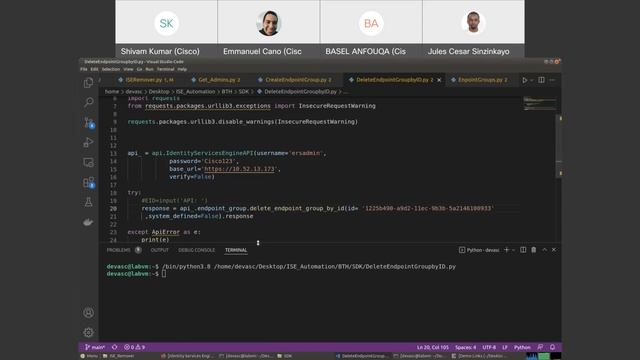This screenshot has height=360, width=640.
Task: Open the Run menu
Action: tap(149, 69)
